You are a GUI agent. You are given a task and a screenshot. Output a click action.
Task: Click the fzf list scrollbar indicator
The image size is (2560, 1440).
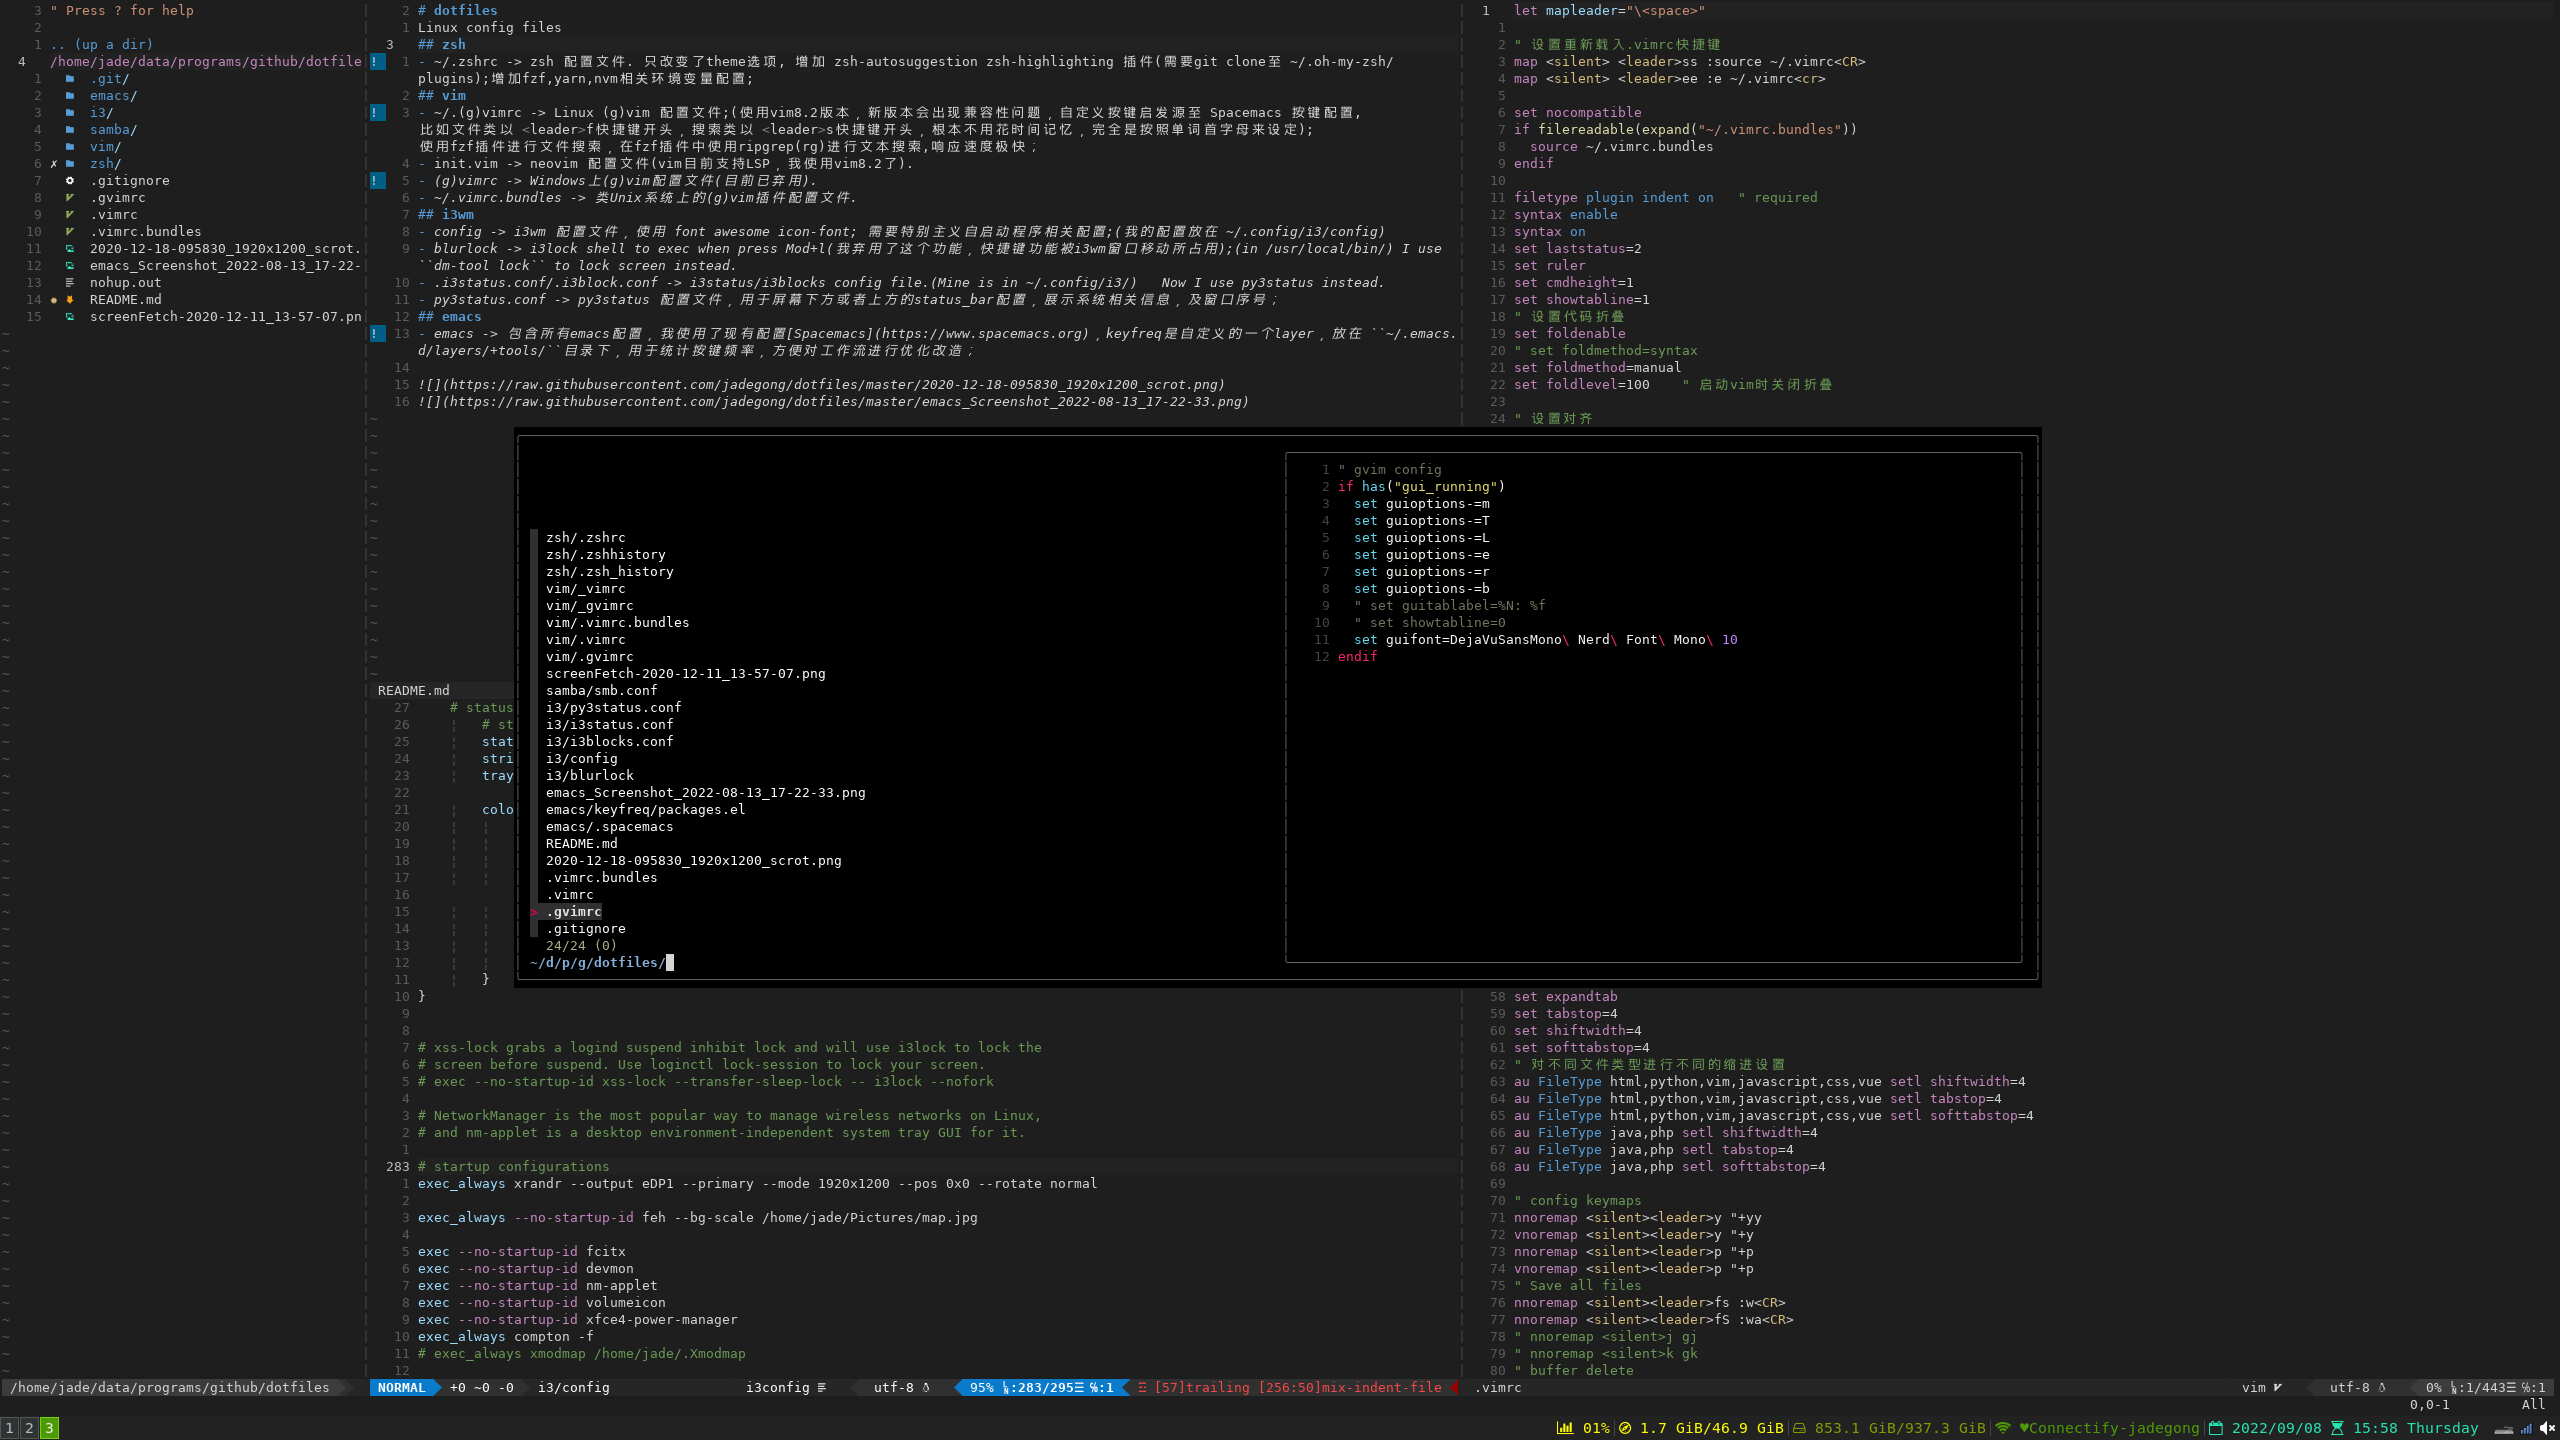(534, 735)
